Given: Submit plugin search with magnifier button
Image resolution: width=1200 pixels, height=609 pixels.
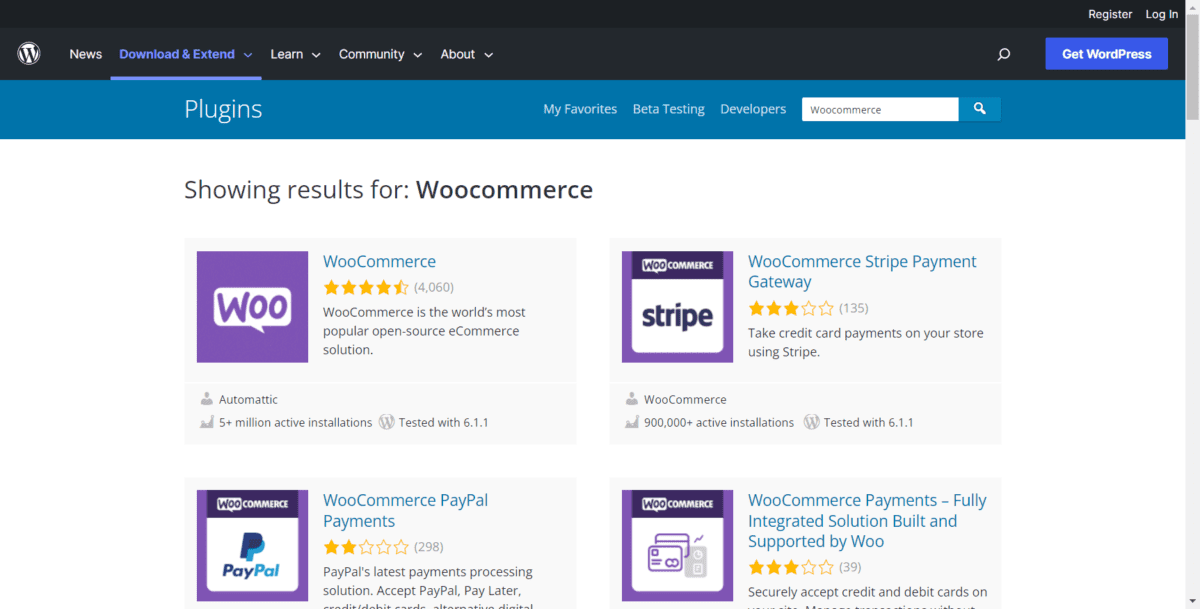Looking at the screenshot, I should 980,109.
